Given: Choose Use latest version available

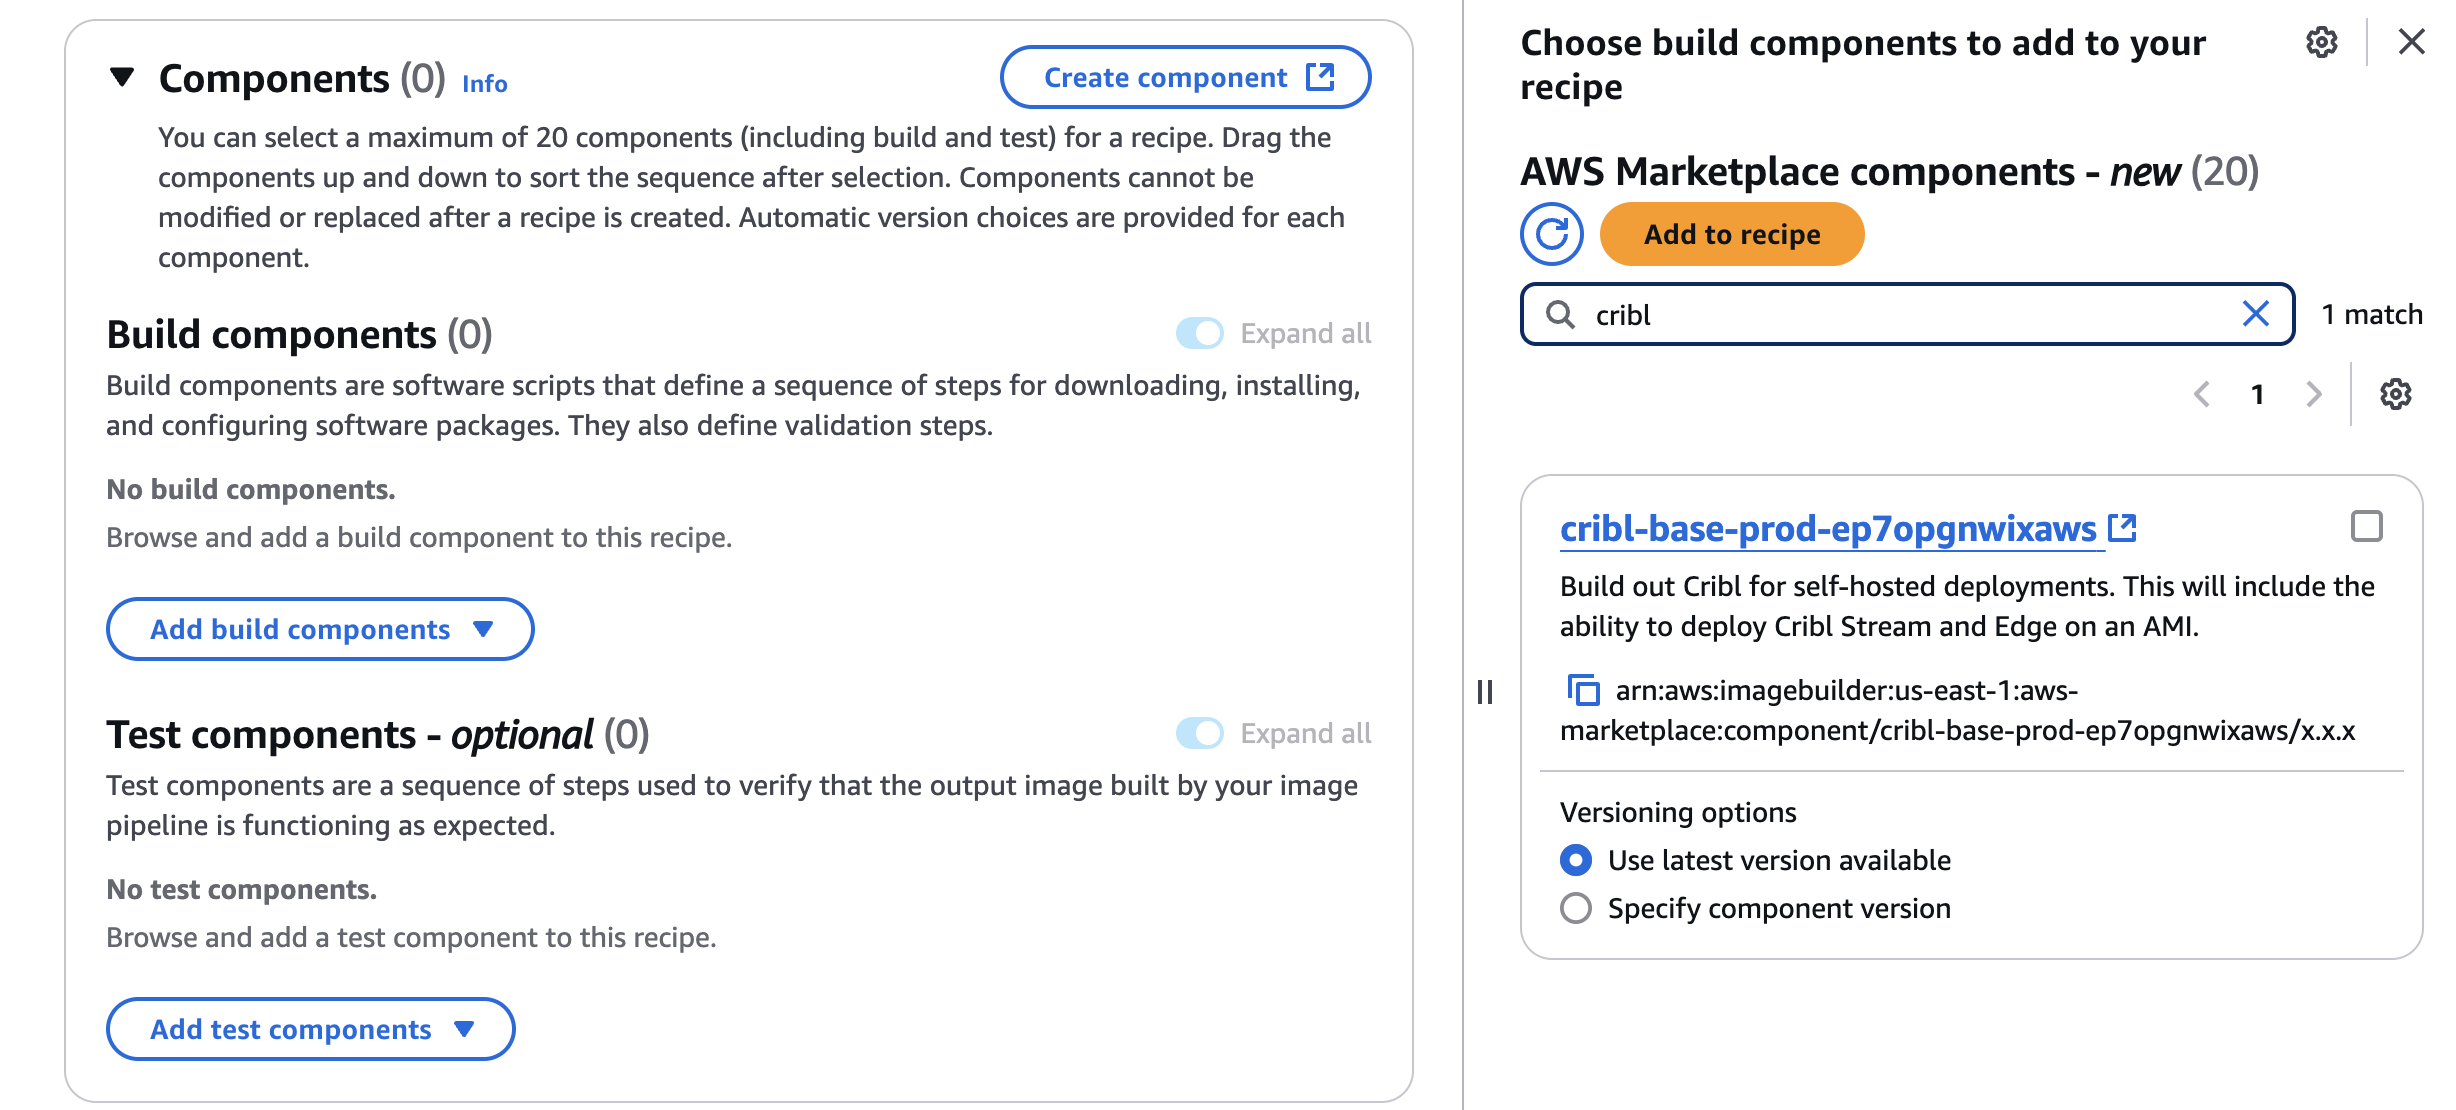Looking at the screenshot, I should 1576,860.
